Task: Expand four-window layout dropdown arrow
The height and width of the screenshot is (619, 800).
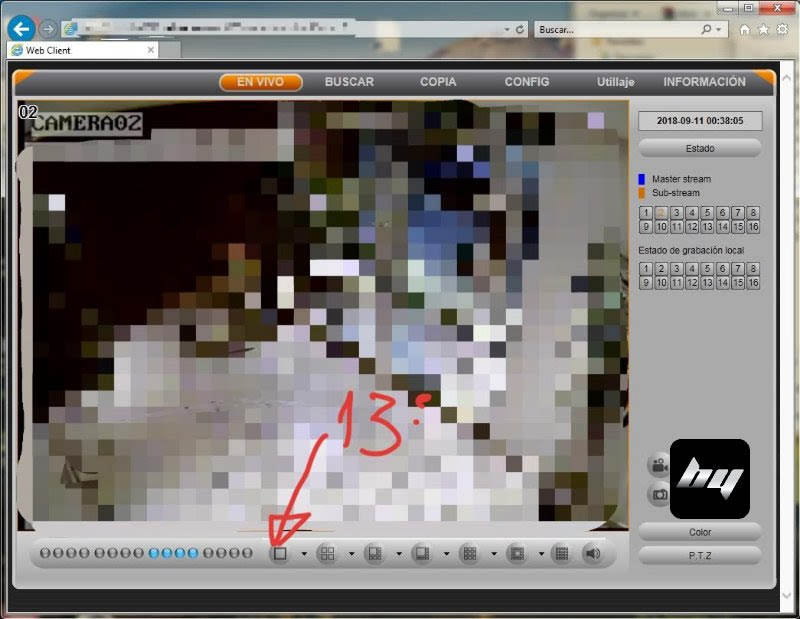Action: point(351,554)
